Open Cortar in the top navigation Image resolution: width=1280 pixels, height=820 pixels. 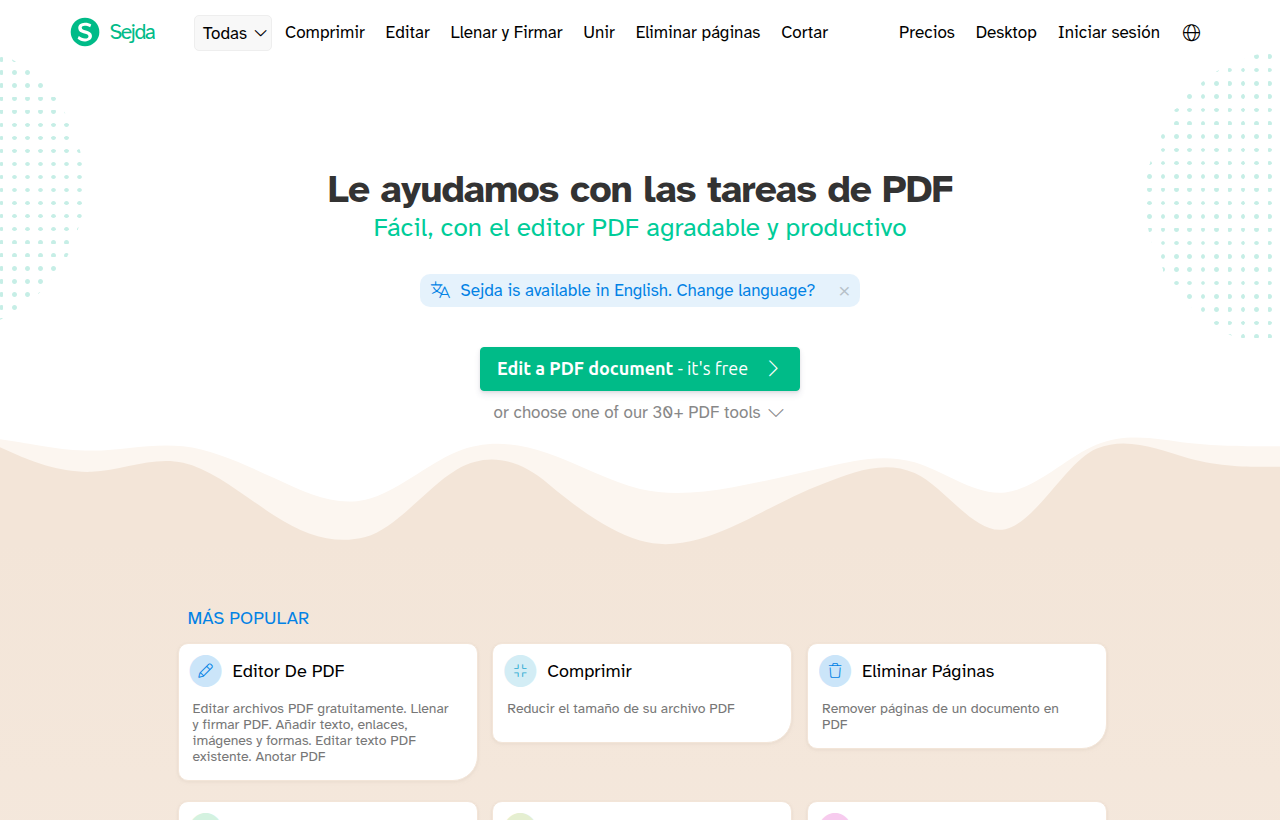(805, 33)
